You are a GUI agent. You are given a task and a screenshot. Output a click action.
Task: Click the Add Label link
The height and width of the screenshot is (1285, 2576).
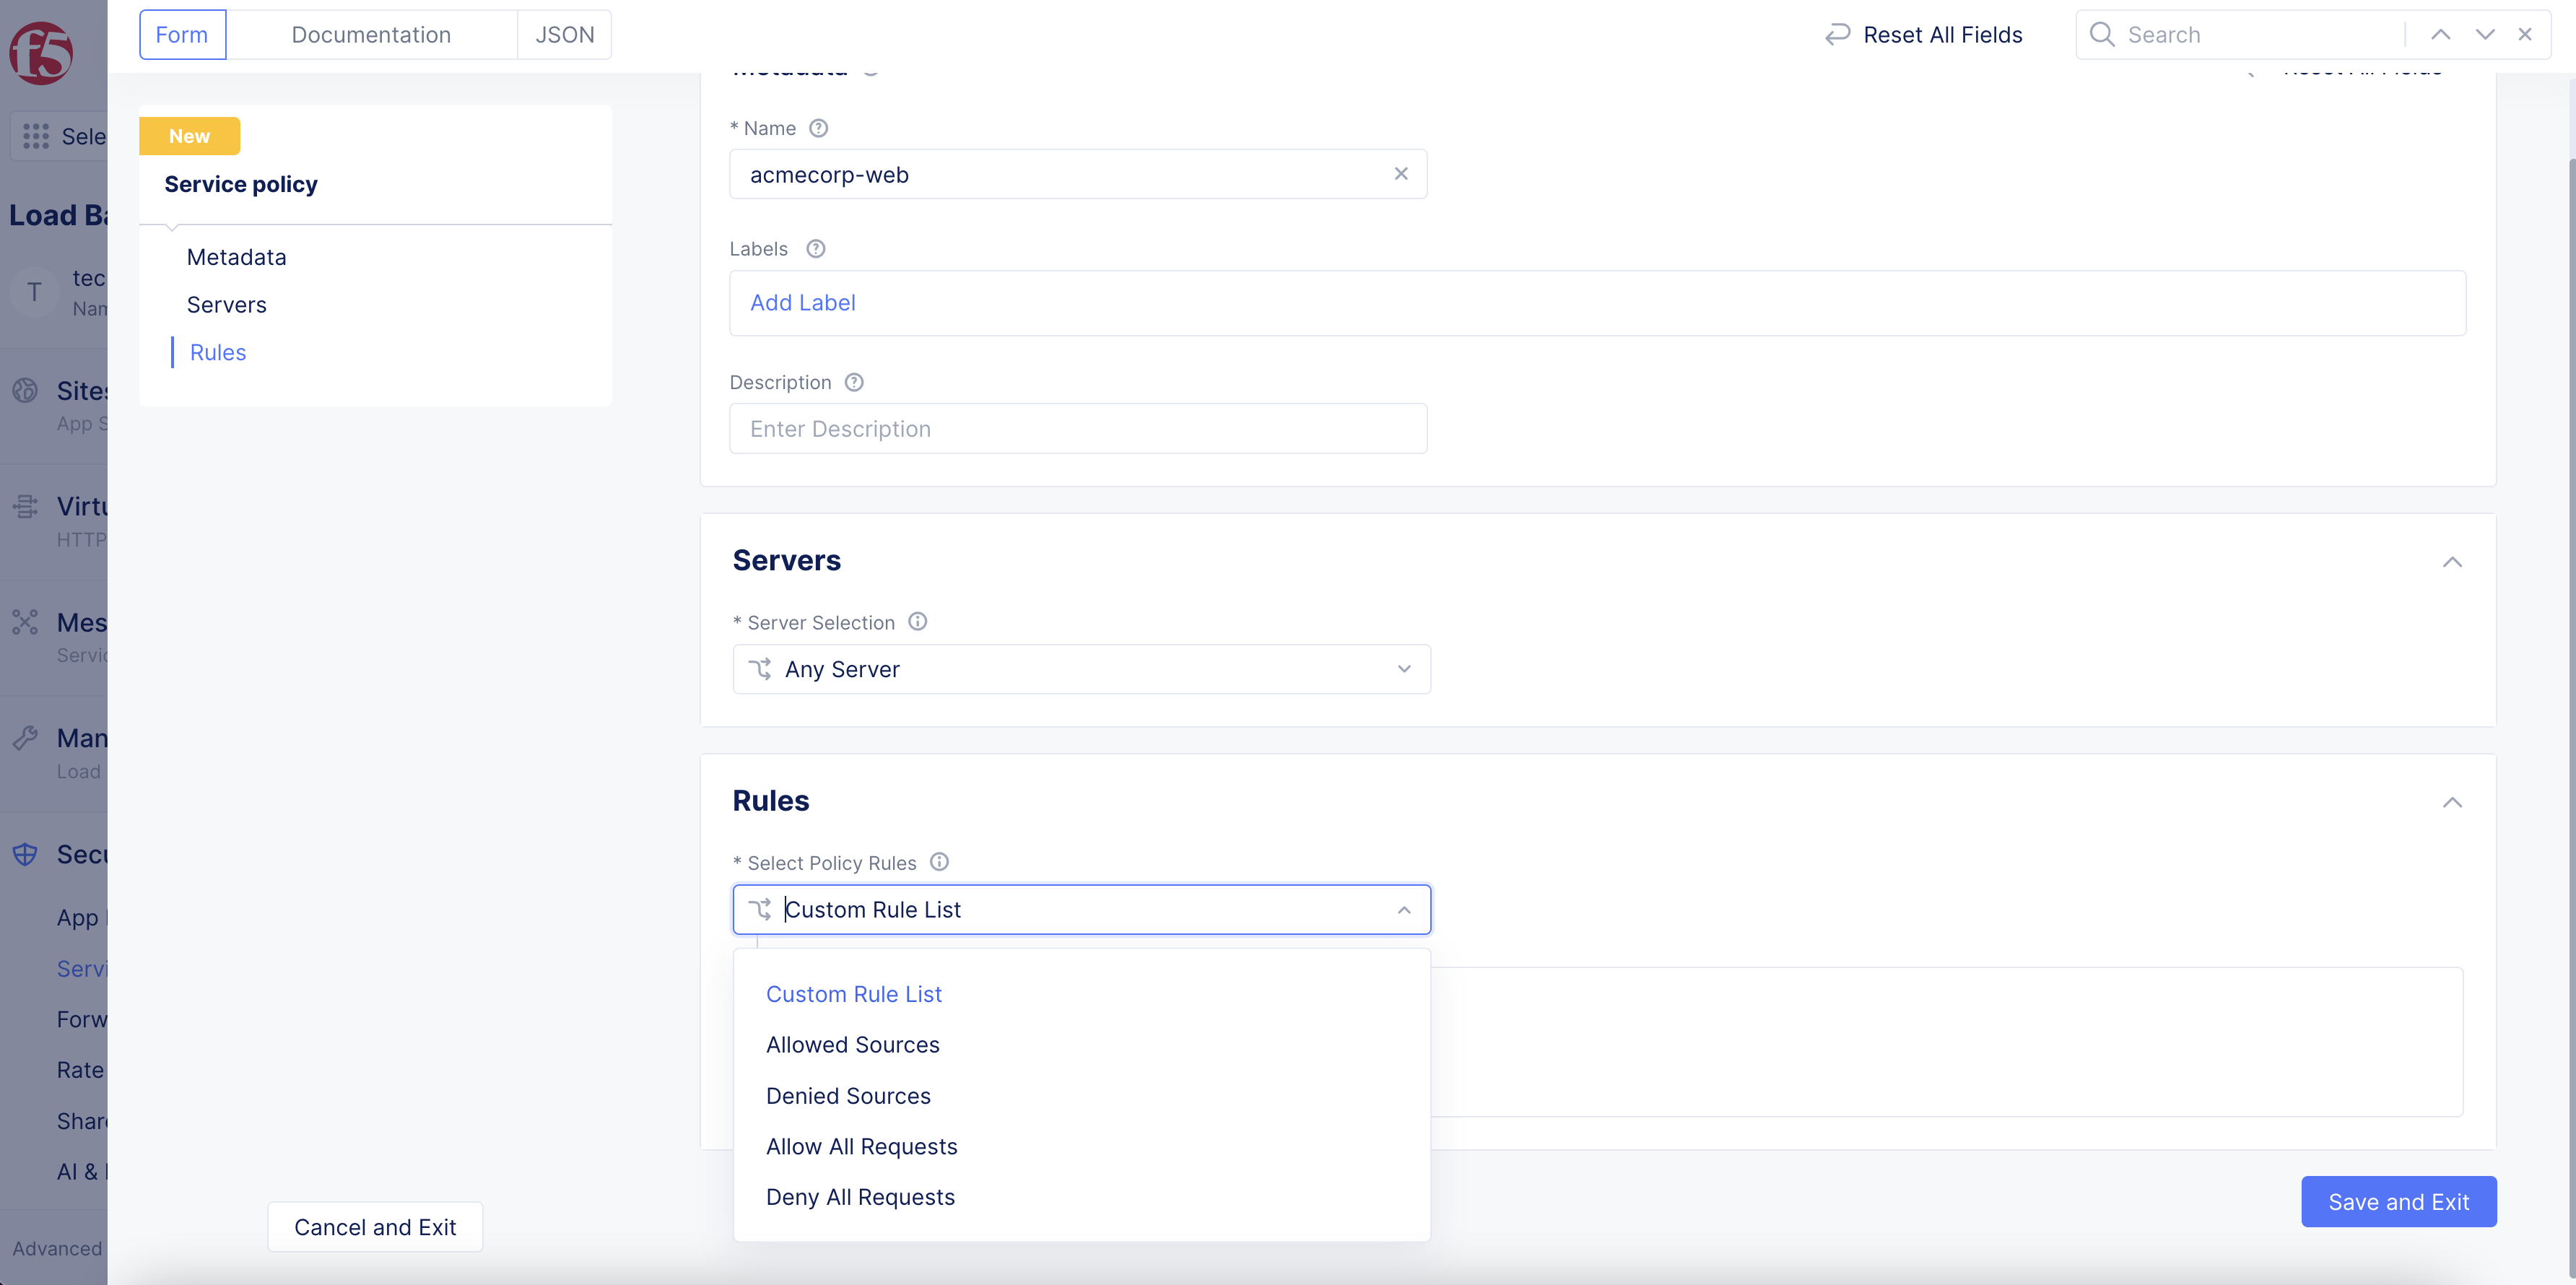(x=802, y=303)
